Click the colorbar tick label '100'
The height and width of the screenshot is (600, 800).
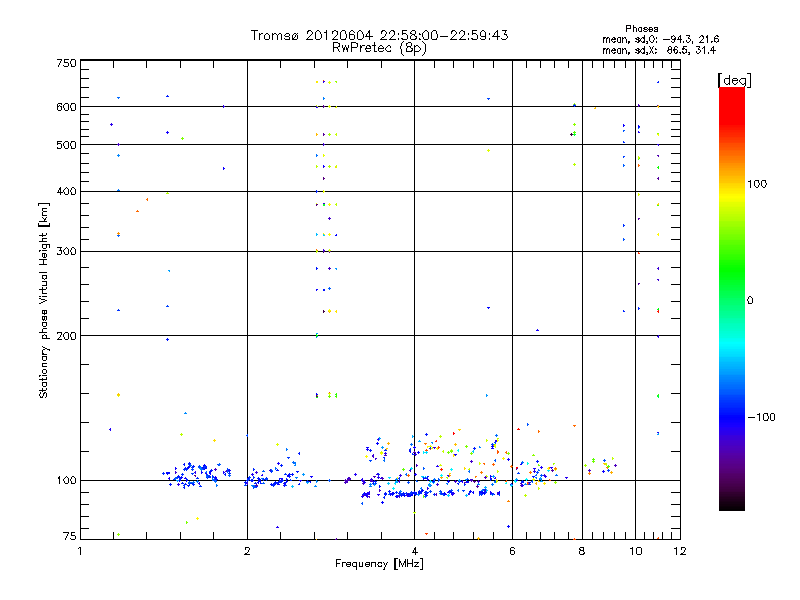(x=757, y=184)
